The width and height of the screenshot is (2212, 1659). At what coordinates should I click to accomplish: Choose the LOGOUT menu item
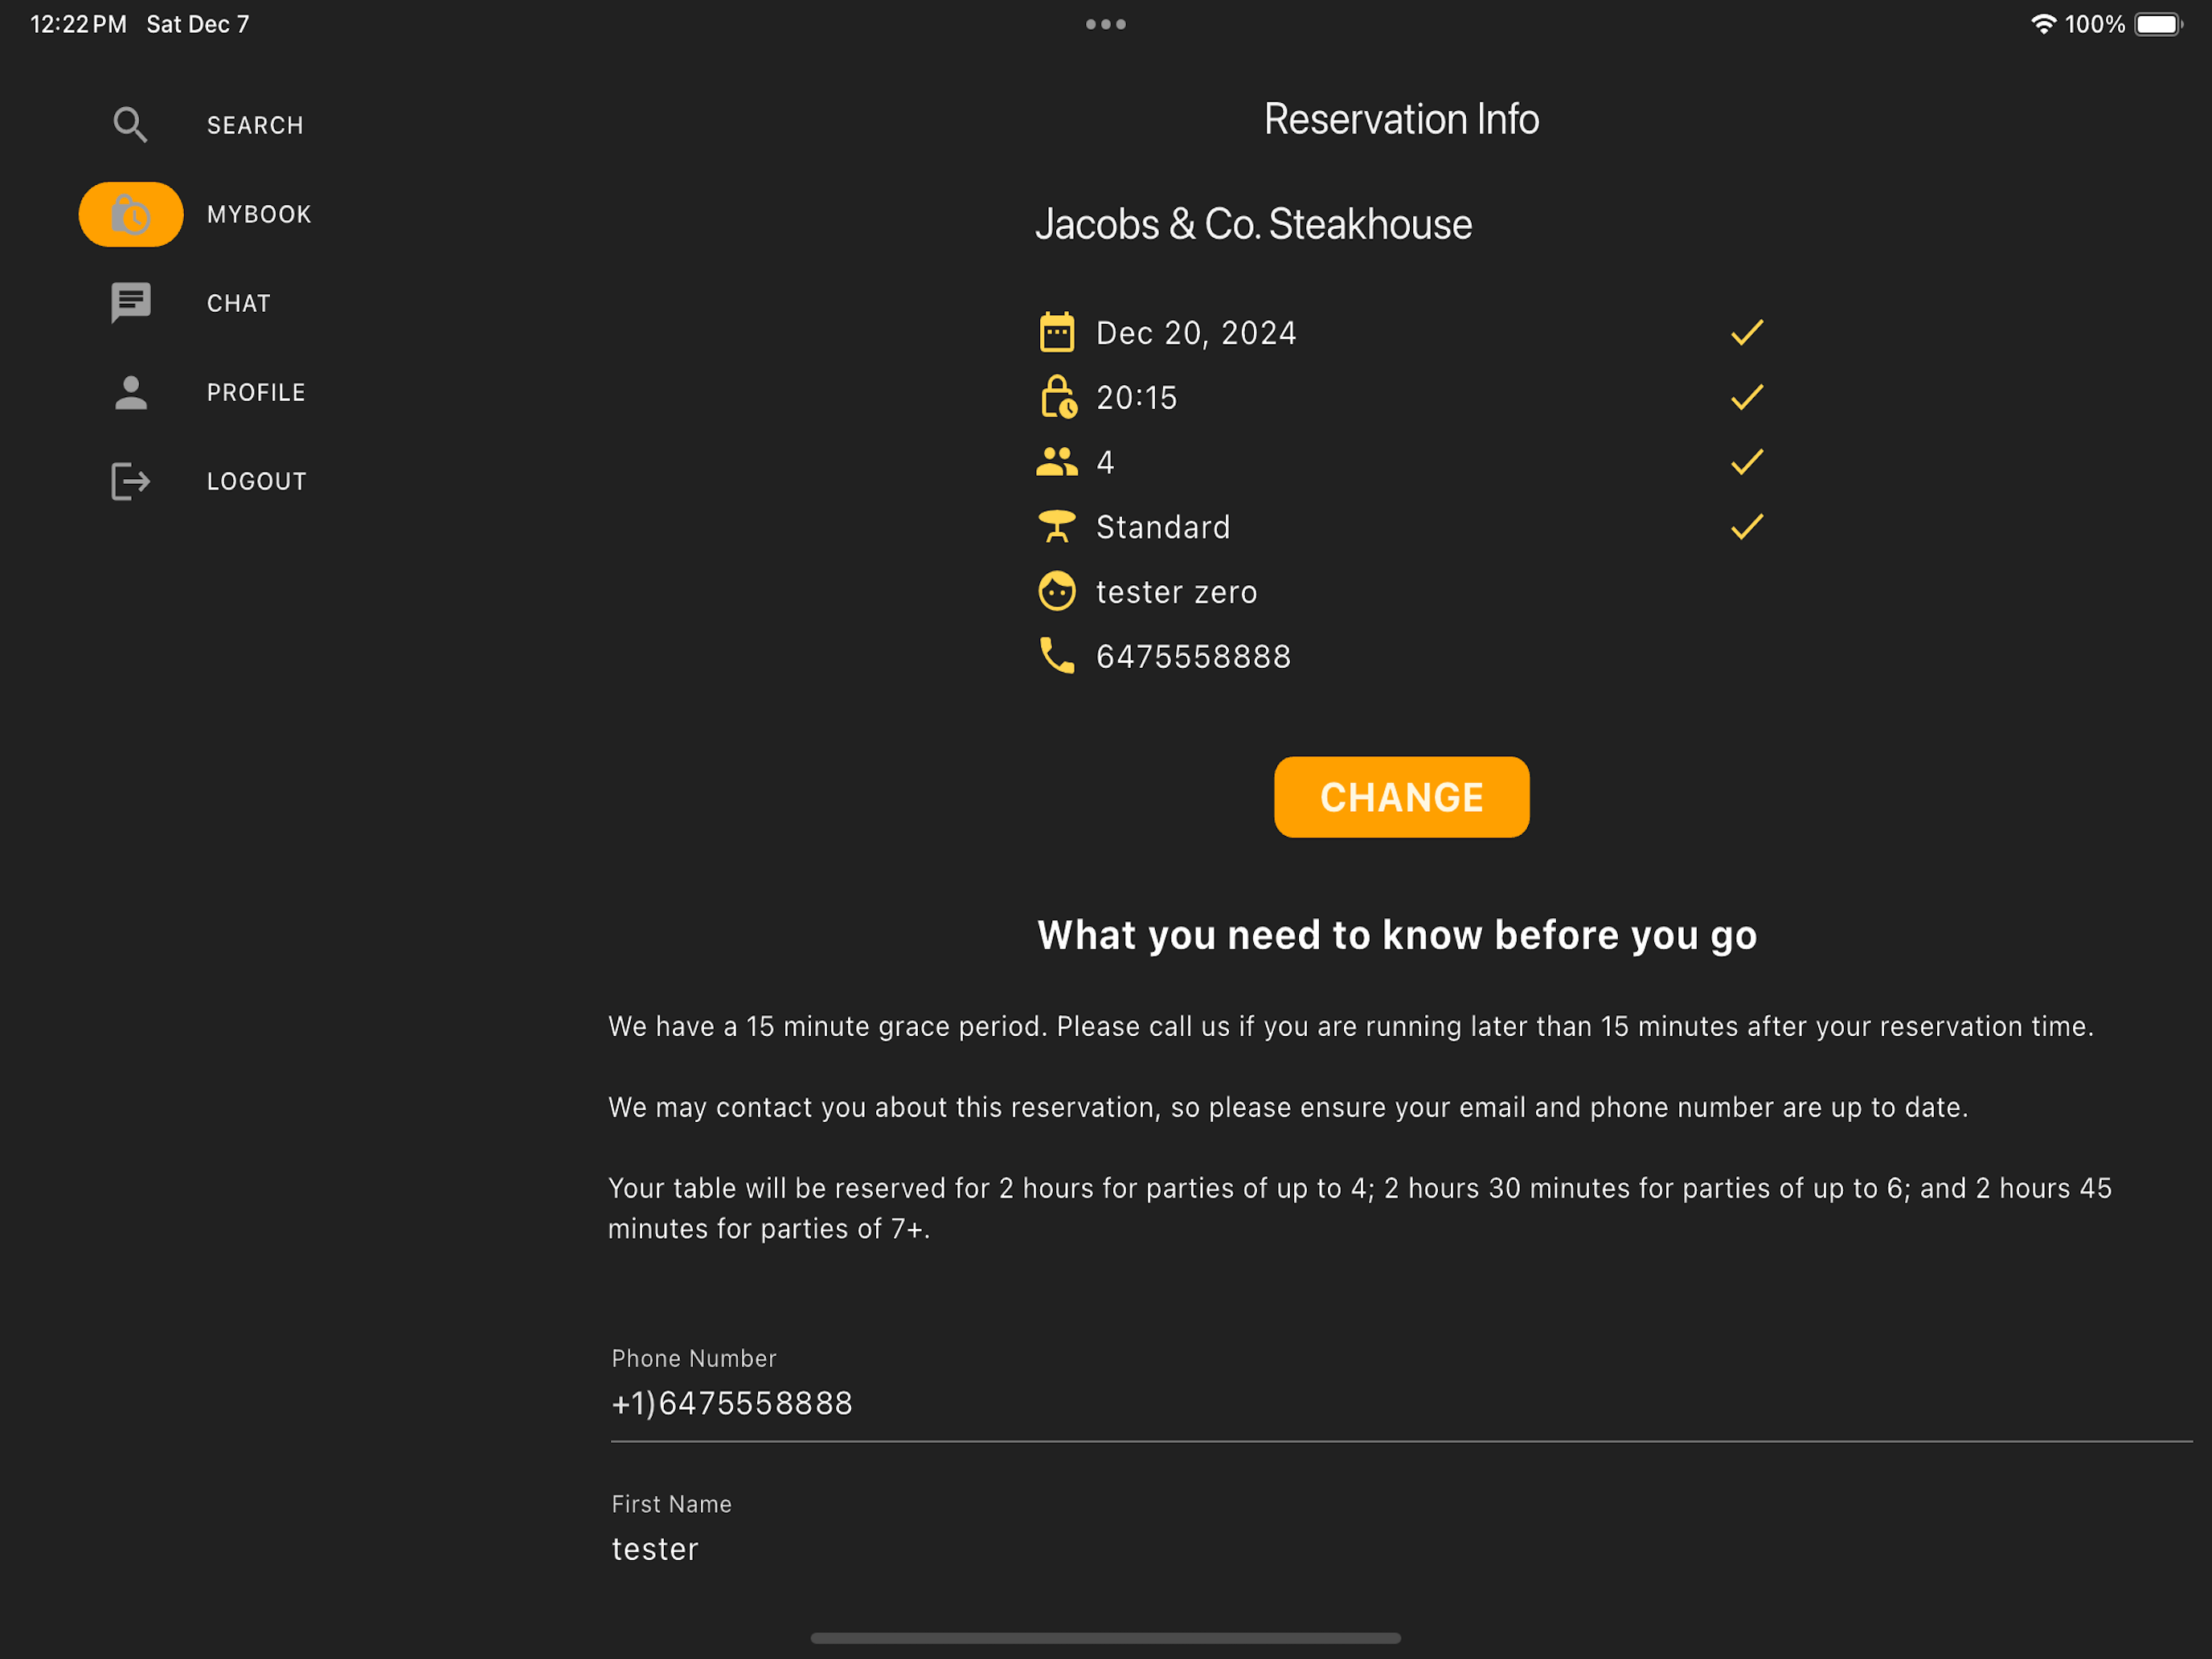click(257, 481)
